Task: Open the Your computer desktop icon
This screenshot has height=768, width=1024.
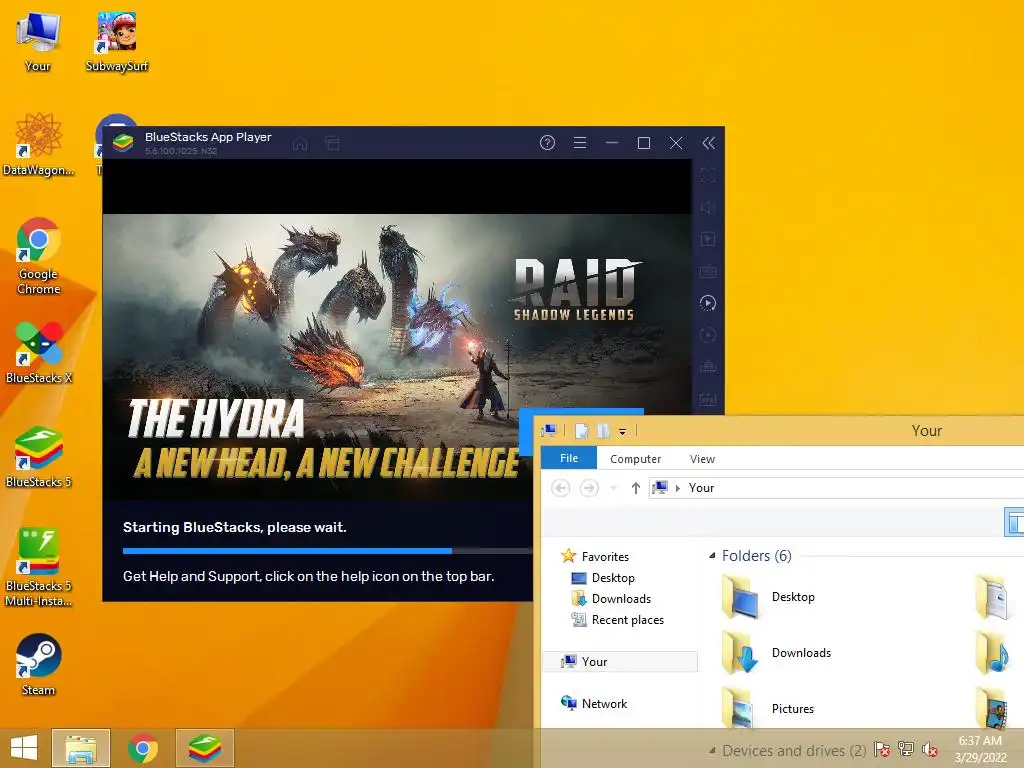Action: tap(38, 40)
